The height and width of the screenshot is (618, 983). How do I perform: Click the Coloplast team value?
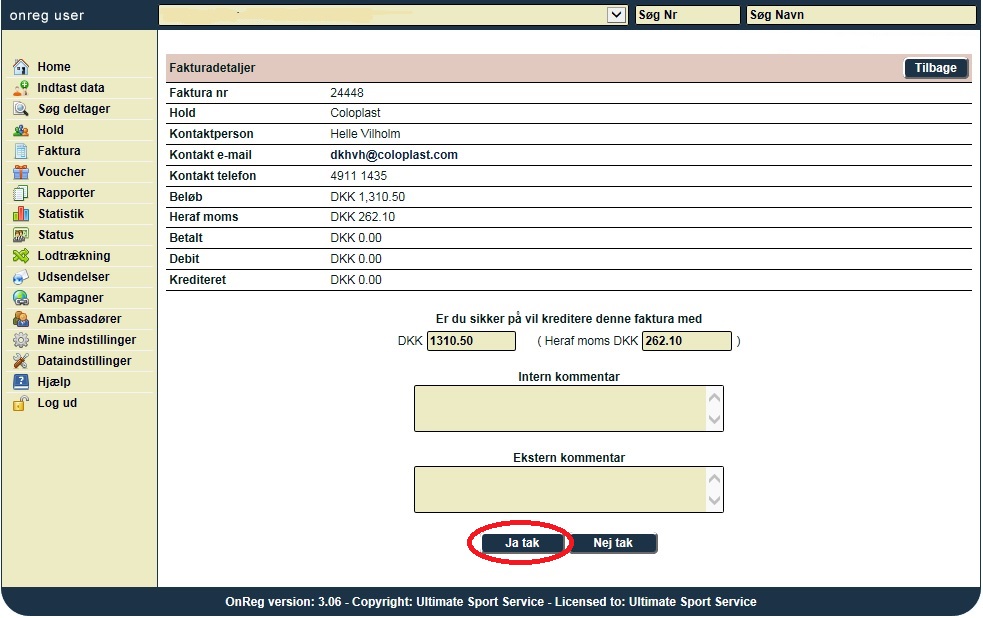pos(355,113)
